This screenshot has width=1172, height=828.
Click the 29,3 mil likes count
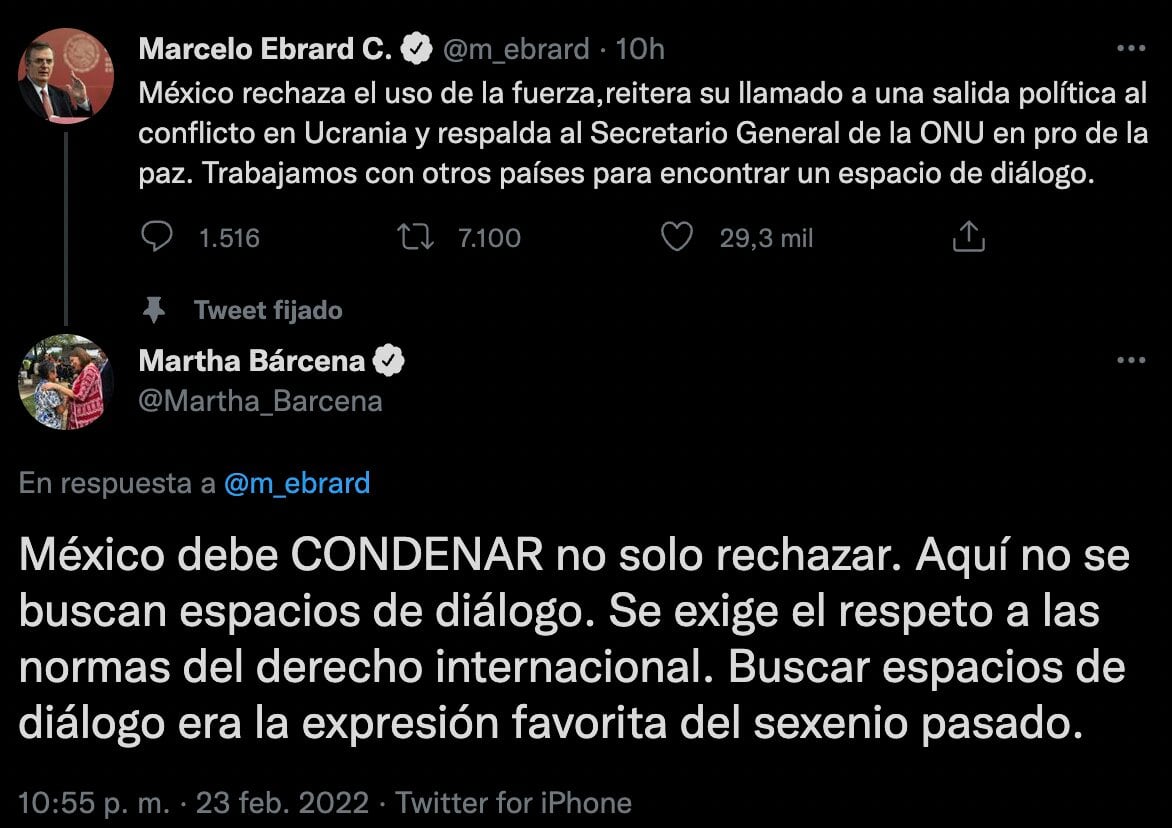765,237
